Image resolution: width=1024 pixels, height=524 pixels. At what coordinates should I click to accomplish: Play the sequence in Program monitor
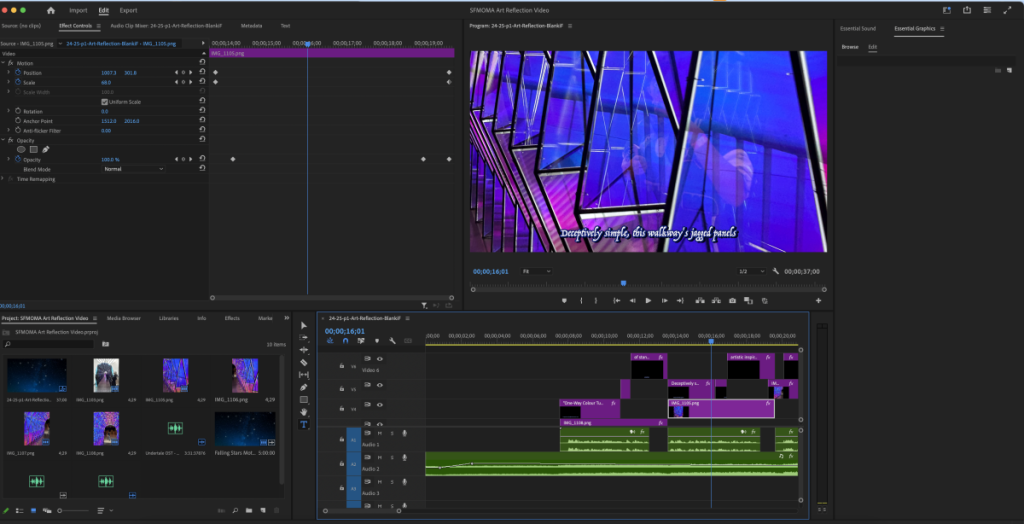pyautogui.click(x=648, y=301)
